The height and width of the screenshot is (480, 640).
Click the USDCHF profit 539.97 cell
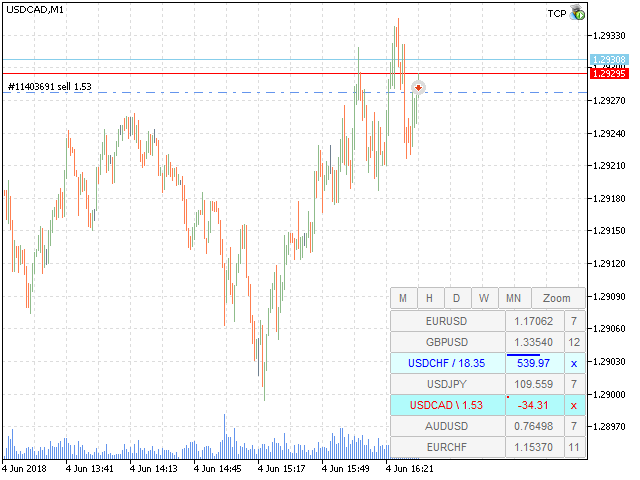[x=533, y=363]
